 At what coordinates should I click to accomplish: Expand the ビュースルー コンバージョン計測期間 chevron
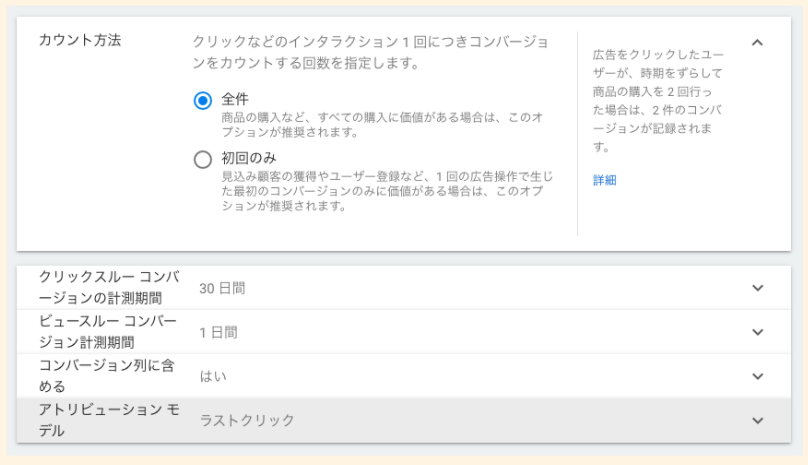757,332
